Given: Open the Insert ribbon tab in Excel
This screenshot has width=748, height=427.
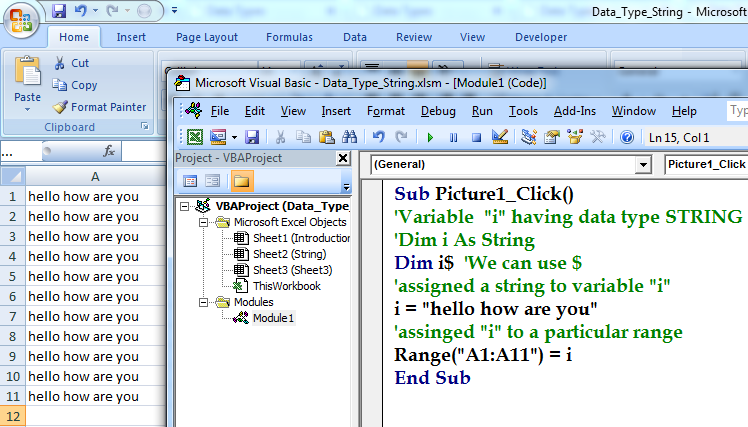Looking at the screenshot, I should (131, 37).
